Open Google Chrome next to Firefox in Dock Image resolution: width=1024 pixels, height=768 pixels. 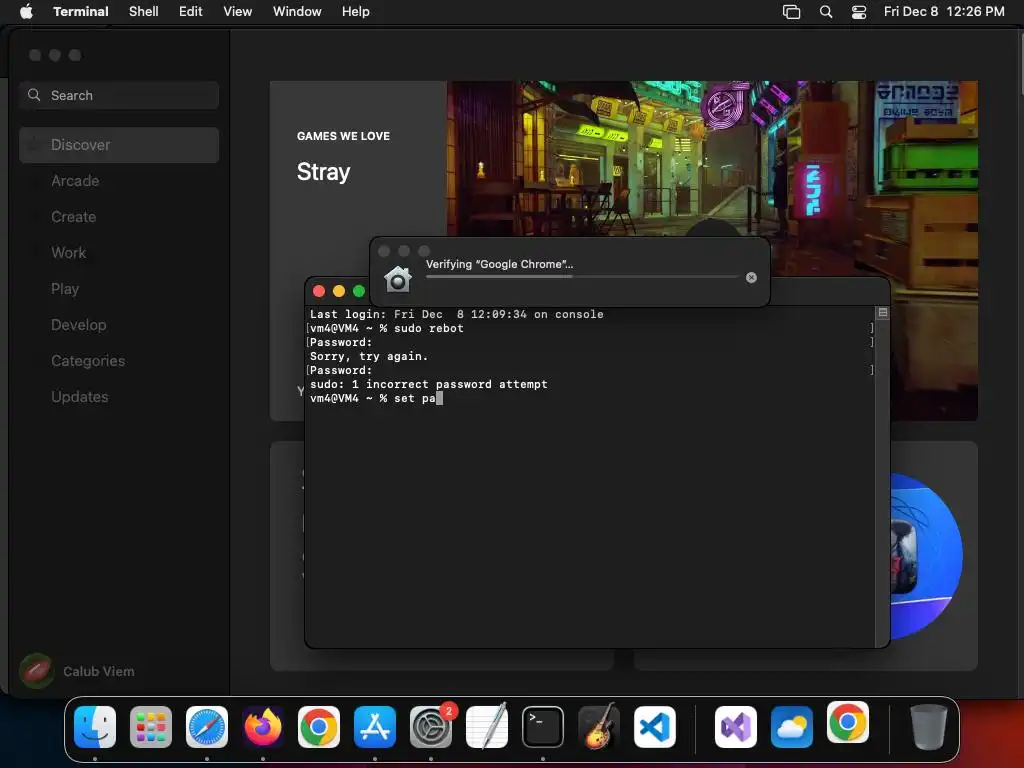coord(319,727)
